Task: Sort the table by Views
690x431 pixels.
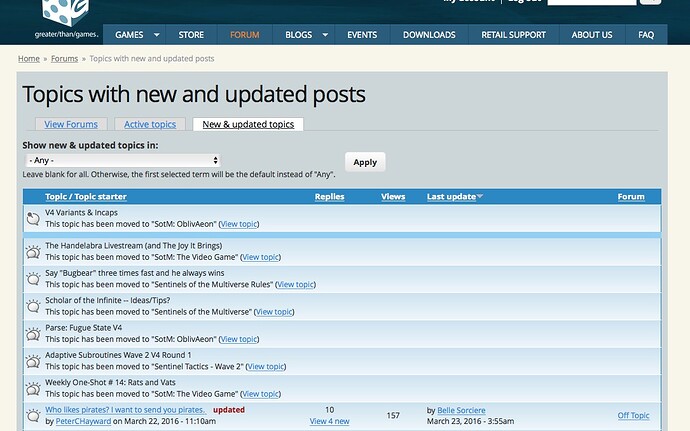Action: click(x=393, y=196)
